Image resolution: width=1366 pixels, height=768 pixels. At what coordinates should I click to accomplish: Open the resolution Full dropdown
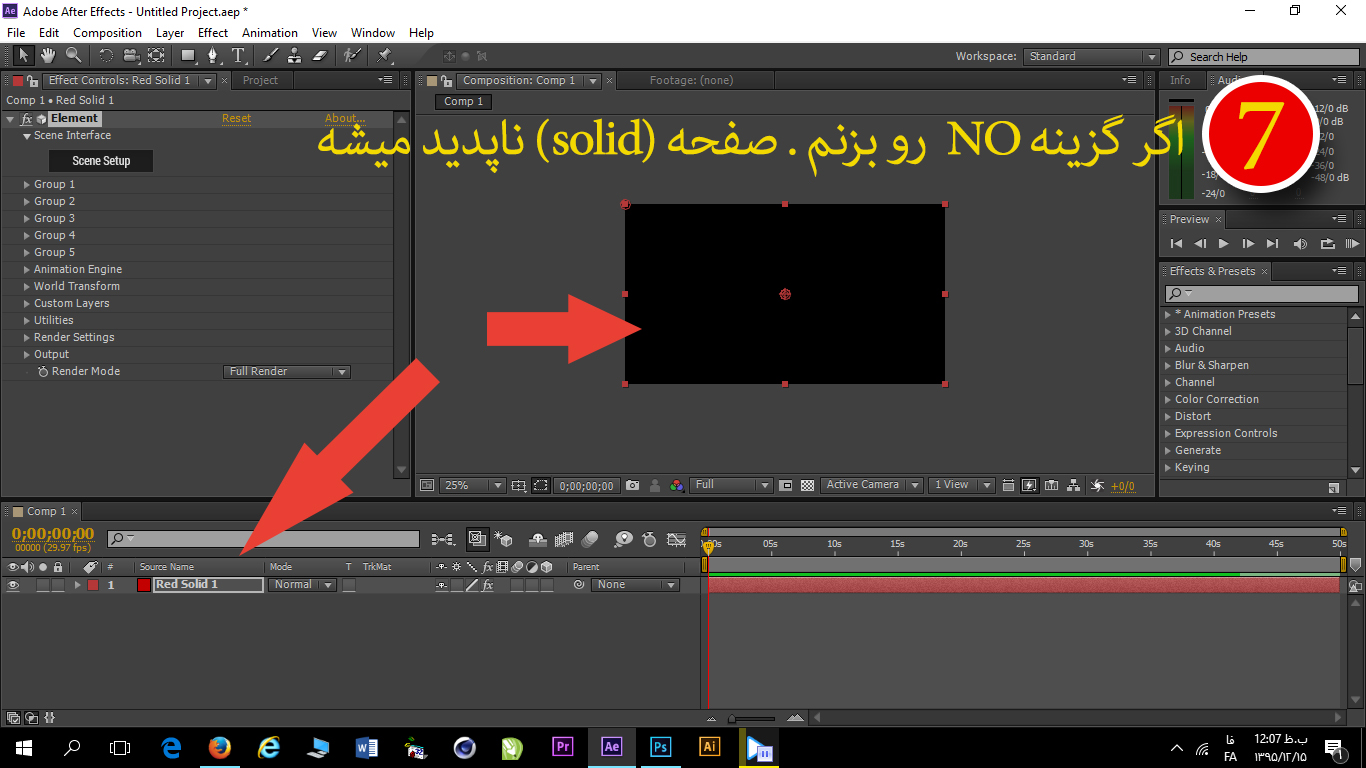732,485
